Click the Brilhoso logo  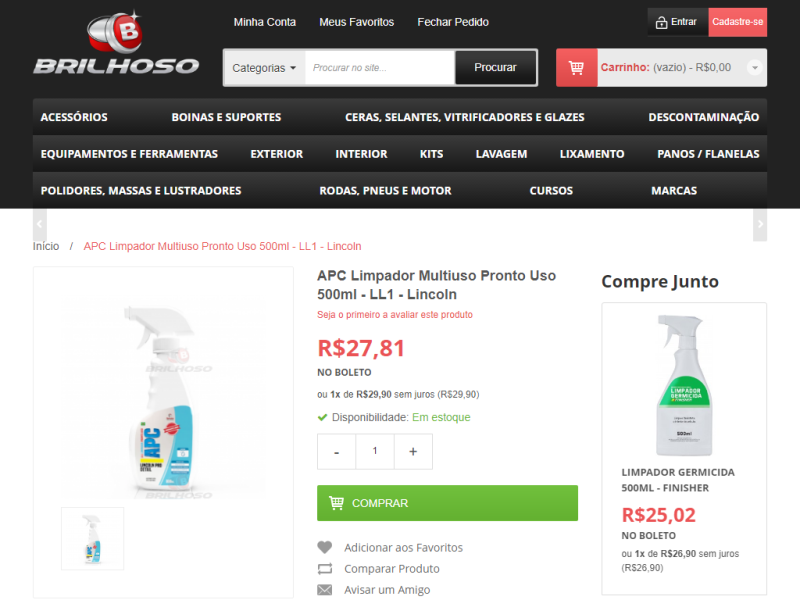click(116, 43)
